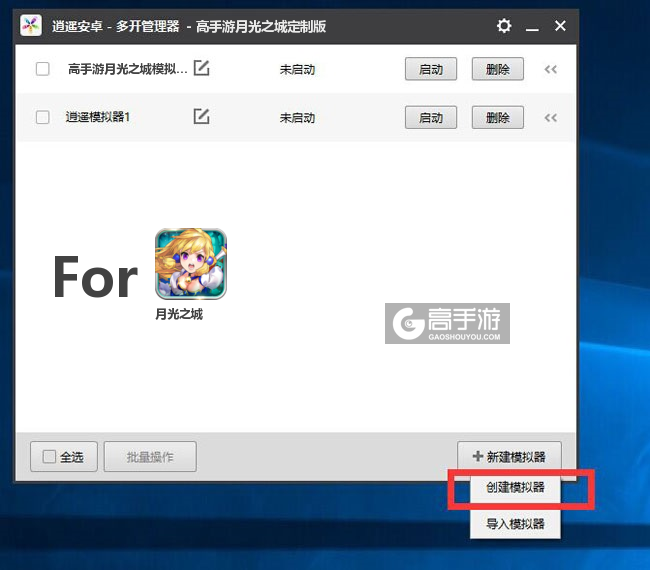Image resolution: width=650 pixels, height=570 pixels.
Task: Click the 高手游 logo watermark
Action: [x=450, y=324]
